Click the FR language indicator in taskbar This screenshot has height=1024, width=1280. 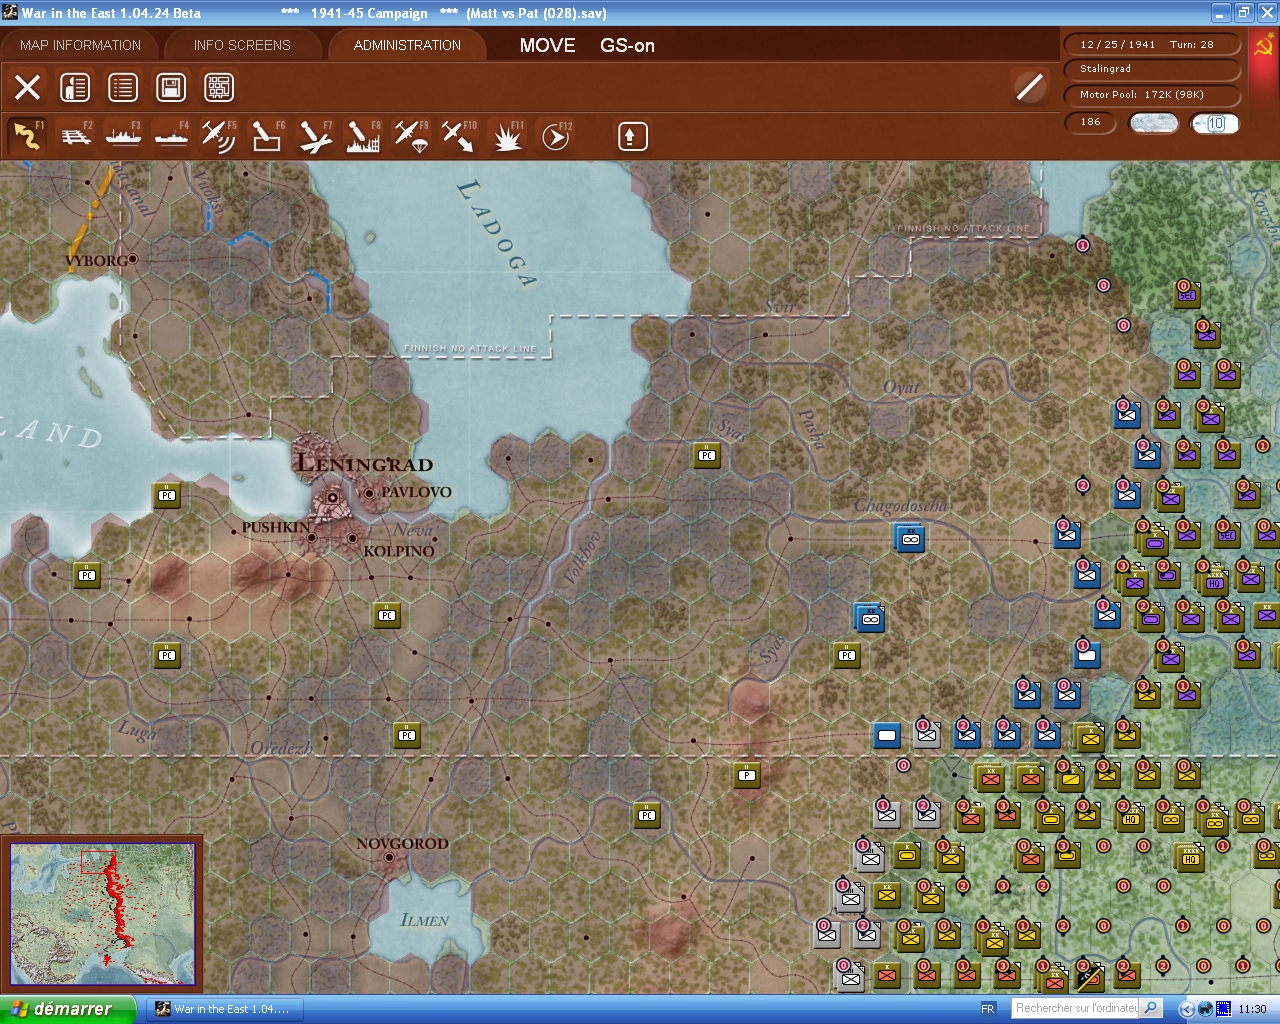click(x=988, y=1009)
